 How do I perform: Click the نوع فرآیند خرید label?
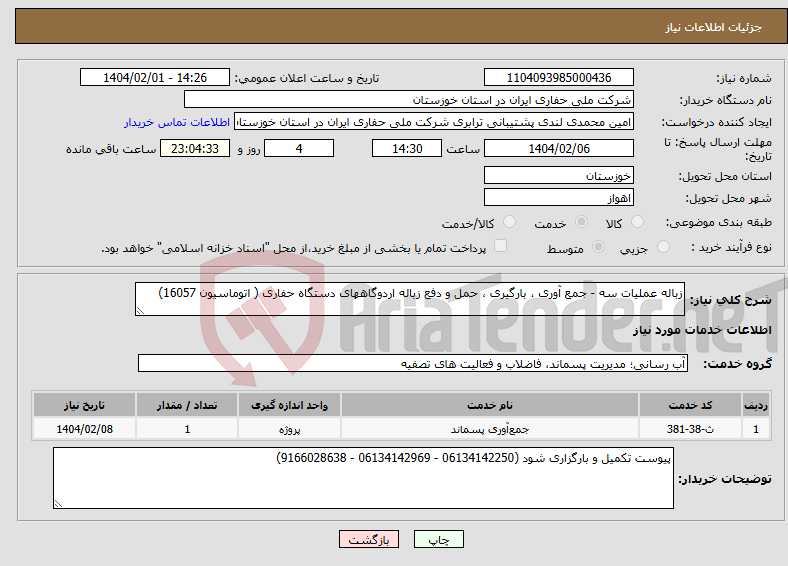[x=731, y=247]
